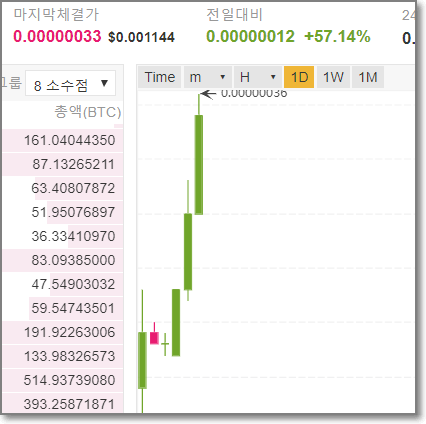This screenshot has height=424, width=426.
Task: Open the 8 소수점 decimal dropdown
Action: 70,83
